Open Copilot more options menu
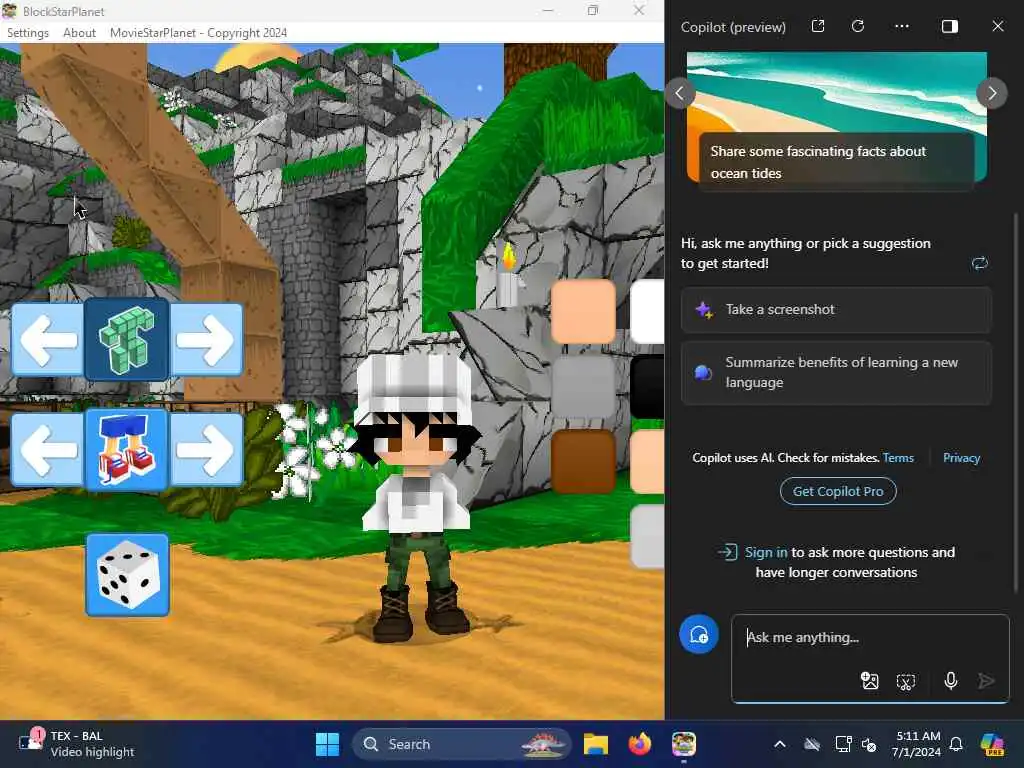The width and height of the screenshot is (1024, 768). pos(902,26)
